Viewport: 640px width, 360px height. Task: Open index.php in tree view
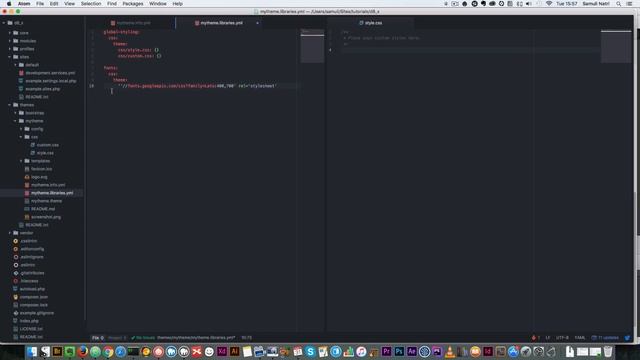[x=29, y=321]
